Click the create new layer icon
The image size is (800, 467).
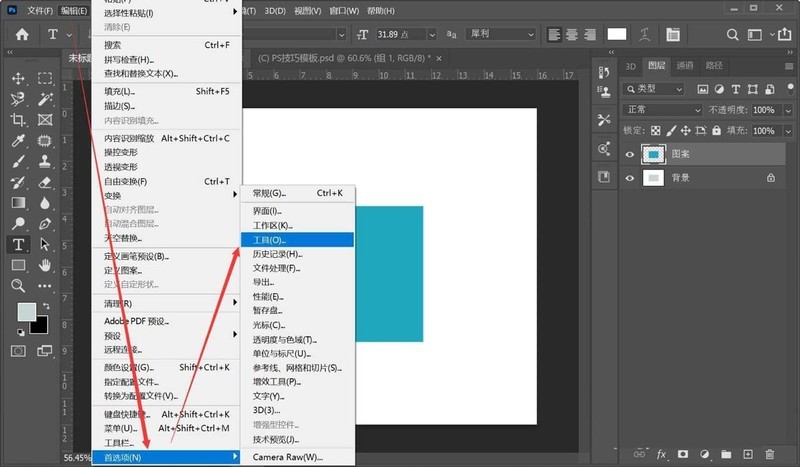(x=748, y=454)
